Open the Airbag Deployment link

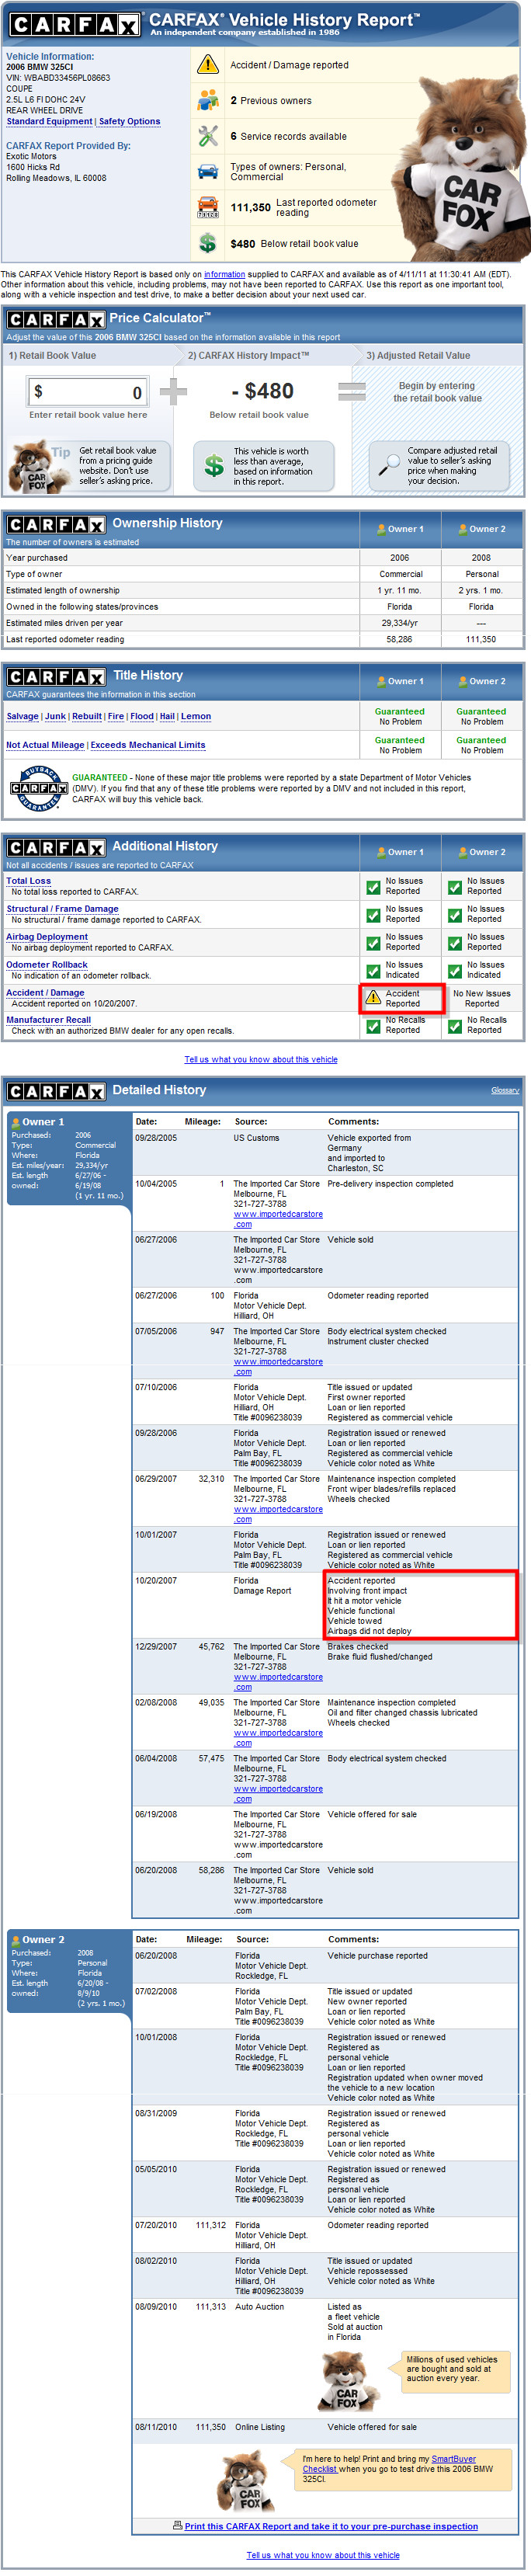click(x=47, y=938)
